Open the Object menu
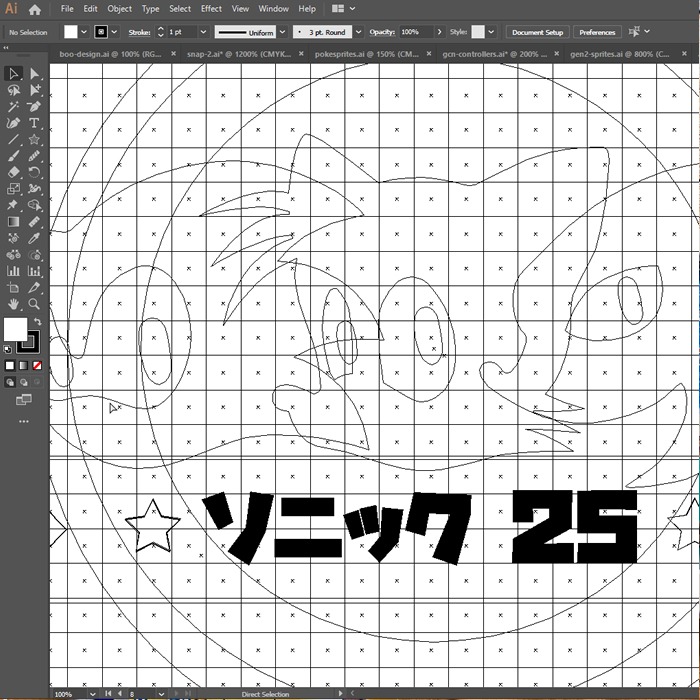 point(119,8)
